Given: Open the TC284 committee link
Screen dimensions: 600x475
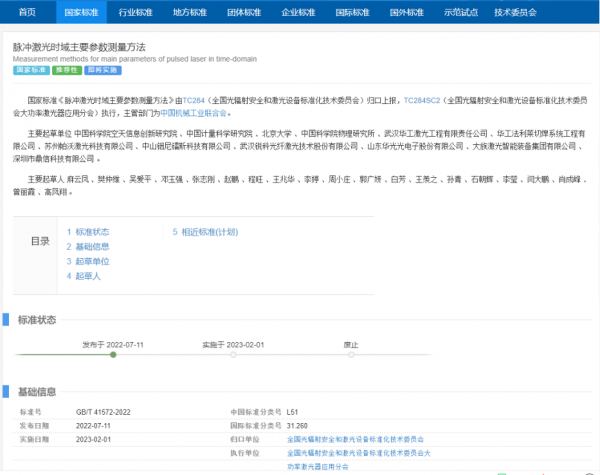Looking at the screenshot, I should [193, 101].
